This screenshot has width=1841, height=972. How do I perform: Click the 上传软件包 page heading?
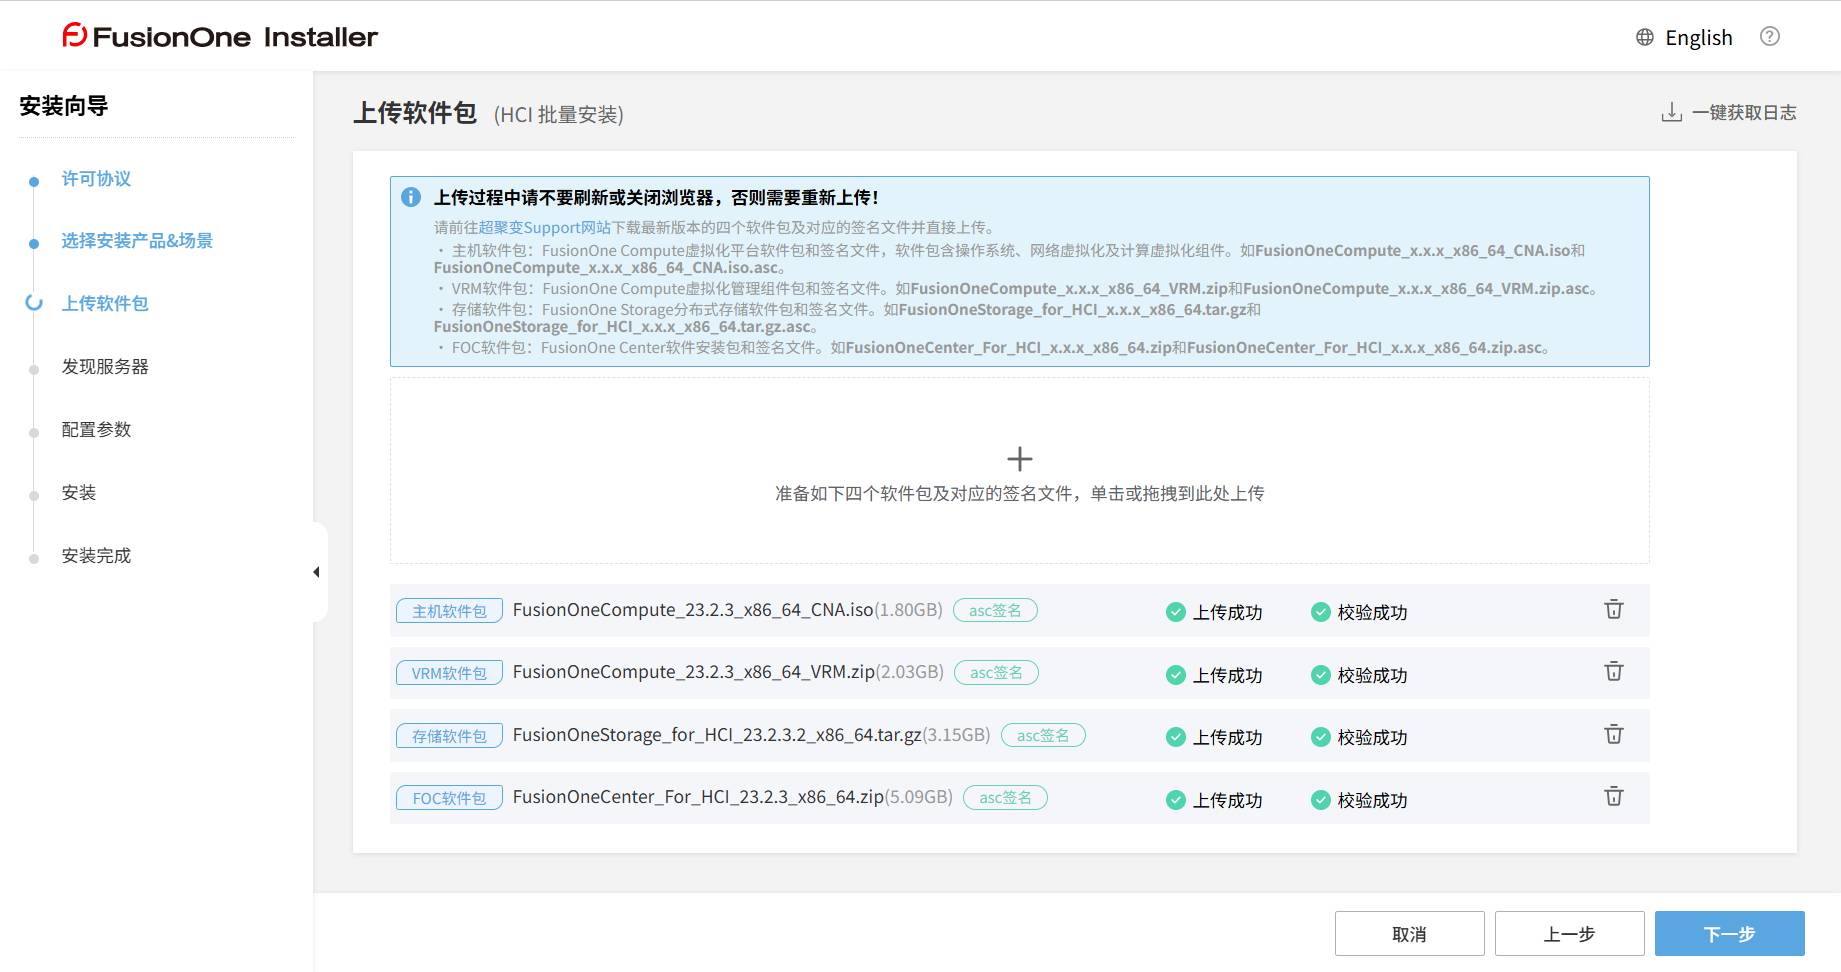415,113
